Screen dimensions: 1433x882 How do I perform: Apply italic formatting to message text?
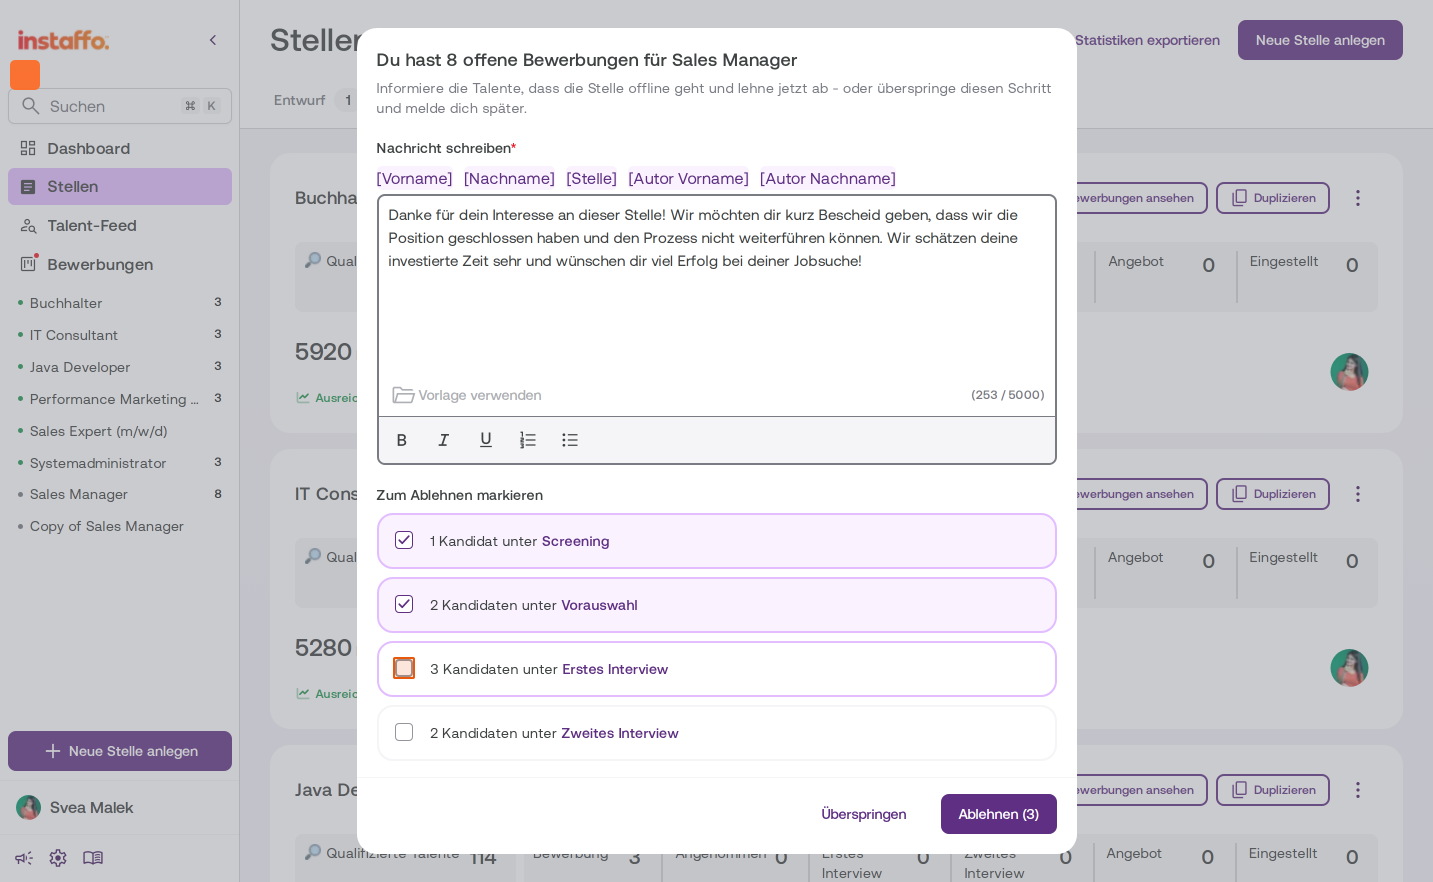pos(444,440)
